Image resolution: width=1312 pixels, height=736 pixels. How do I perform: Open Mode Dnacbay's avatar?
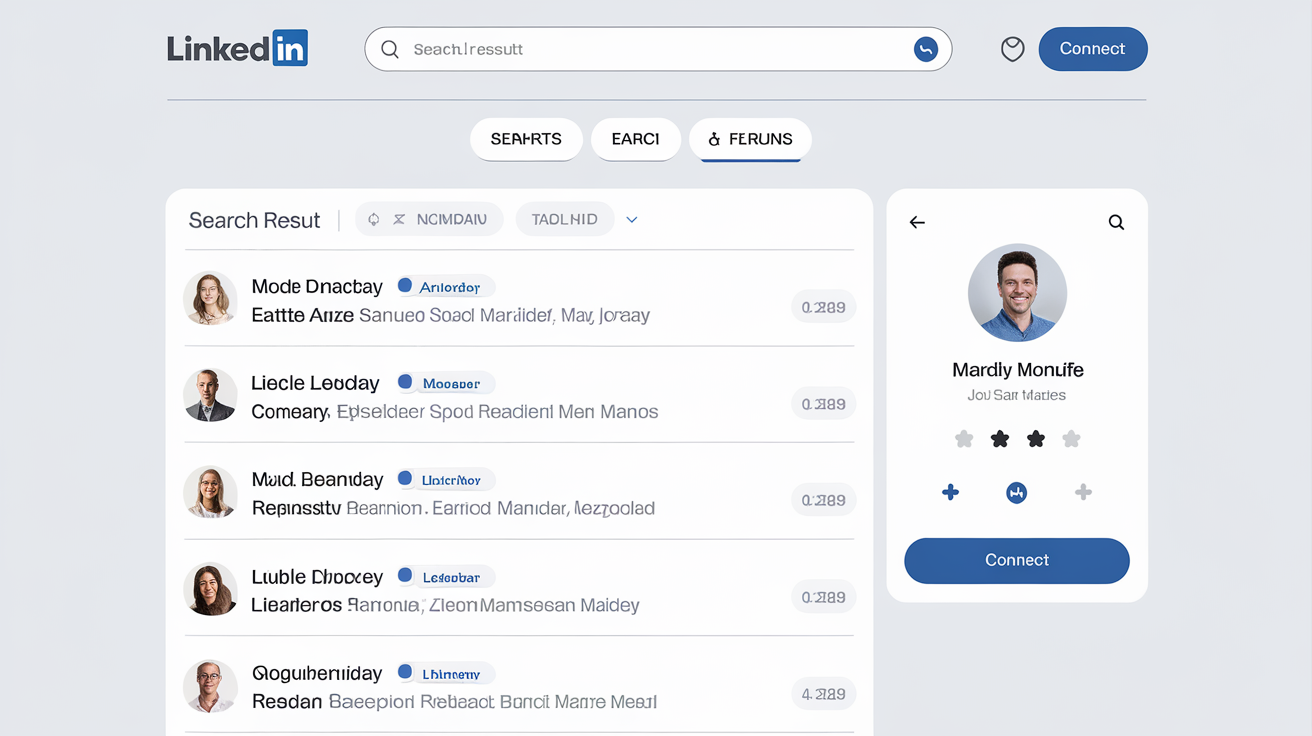coord(210,298)
